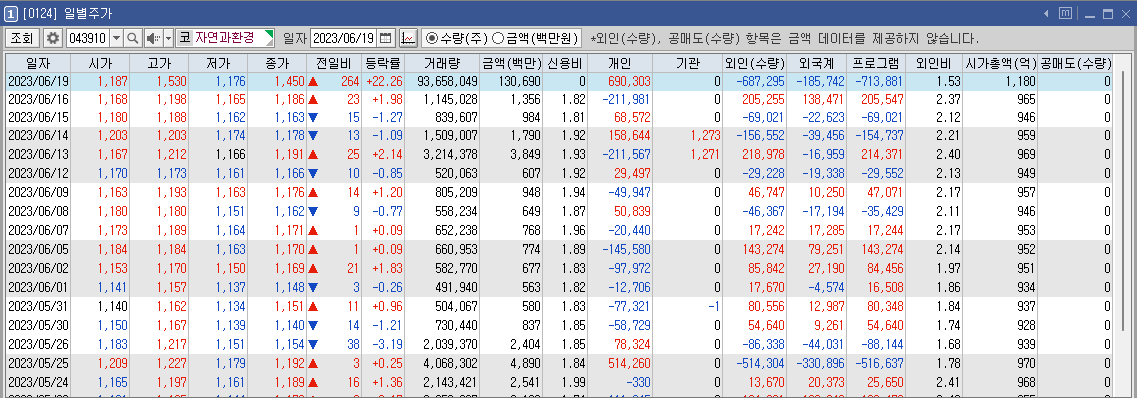Click the 기관 column header

[687, 63]
